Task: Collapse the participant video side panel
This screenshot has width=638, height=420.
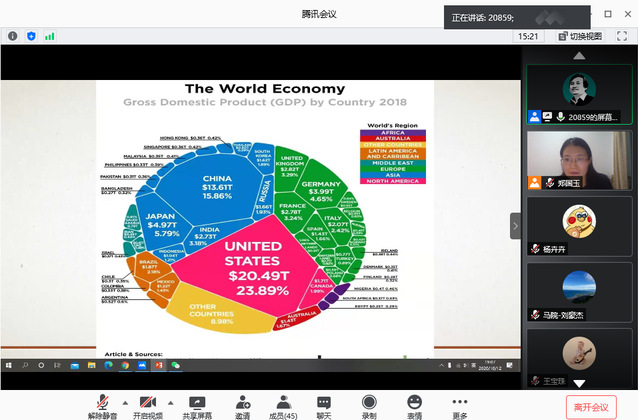Action: tap(516, 226)
